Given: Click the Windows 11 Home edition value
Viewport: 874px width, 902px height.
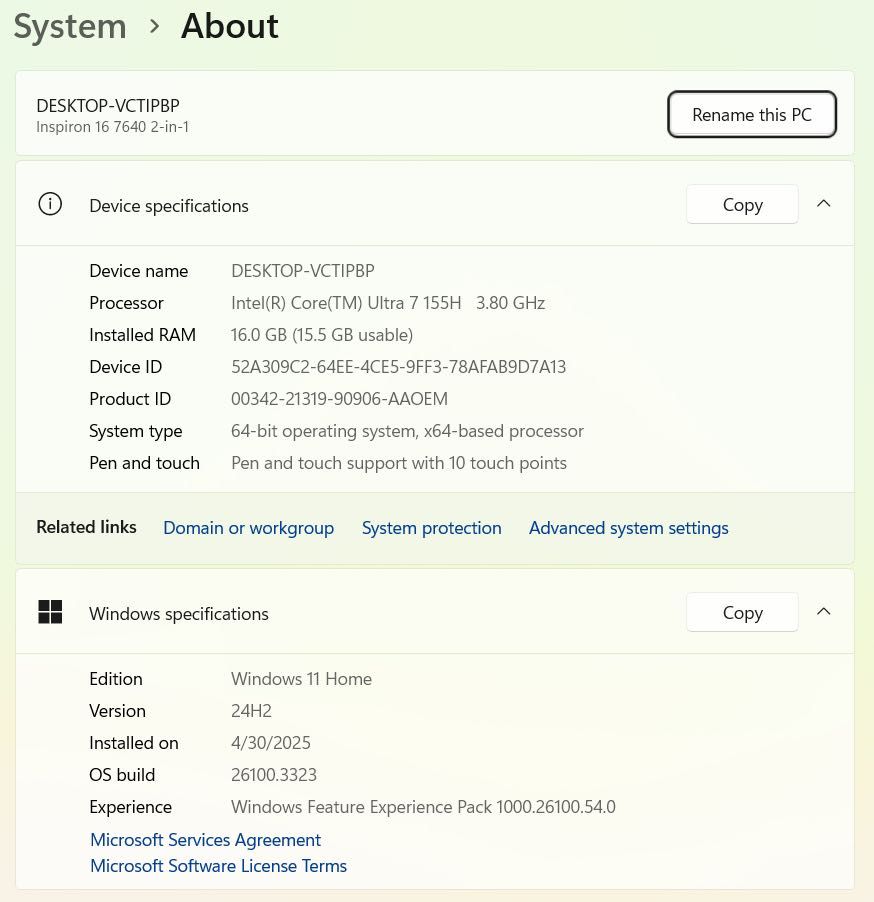Looking at the screenshot, I should pos(301,679).
